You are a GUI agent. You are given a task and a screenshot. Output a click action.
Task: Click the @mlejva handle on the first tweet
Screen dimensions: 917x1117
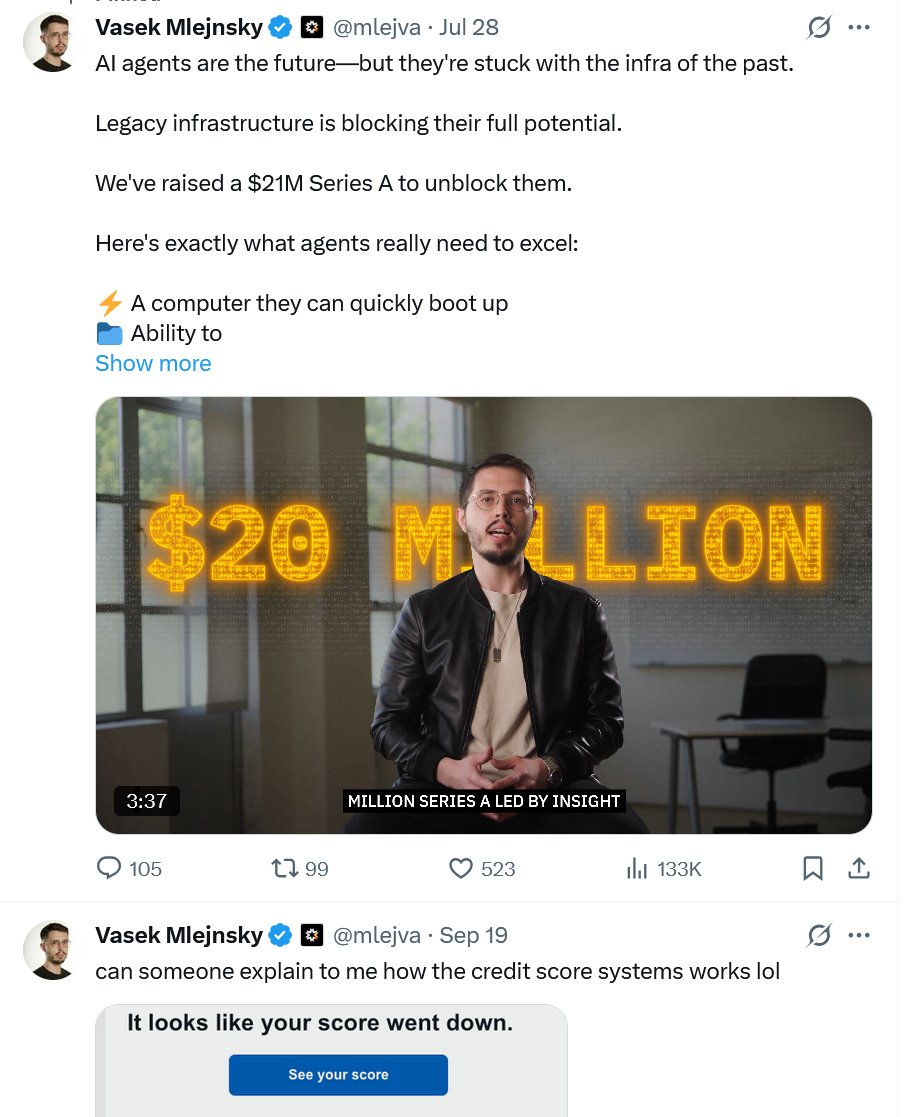377,27
